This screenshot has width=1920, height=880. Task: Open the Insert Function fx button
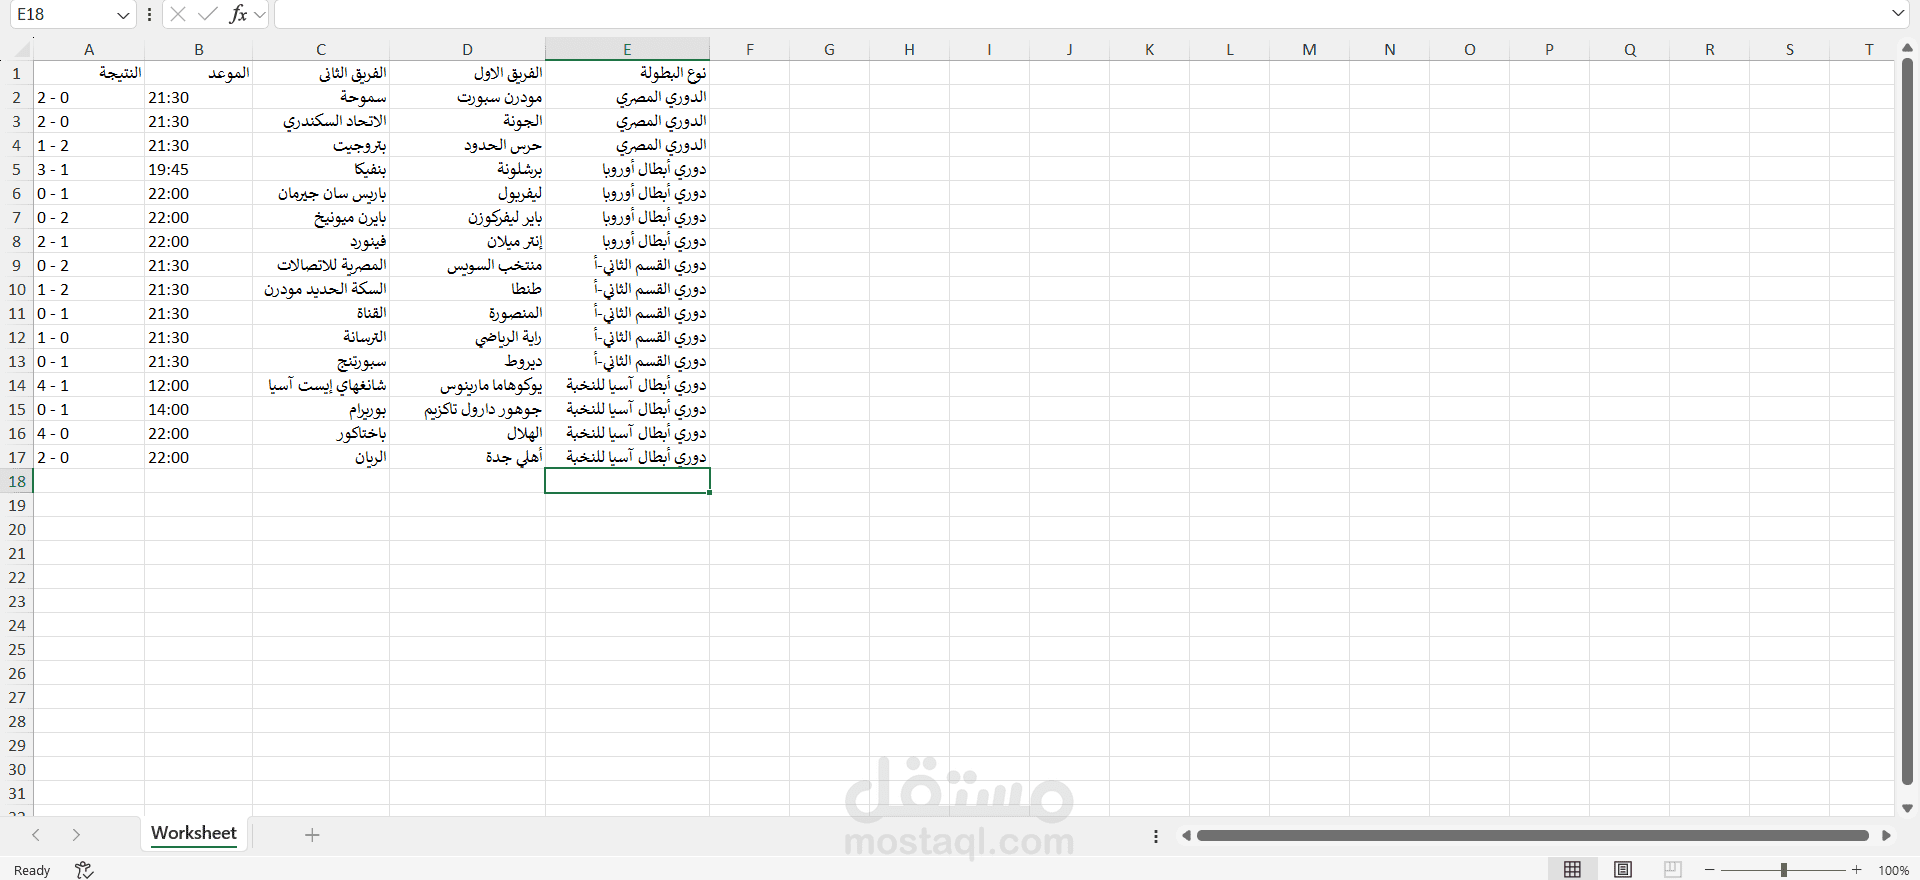pos(238,14)
